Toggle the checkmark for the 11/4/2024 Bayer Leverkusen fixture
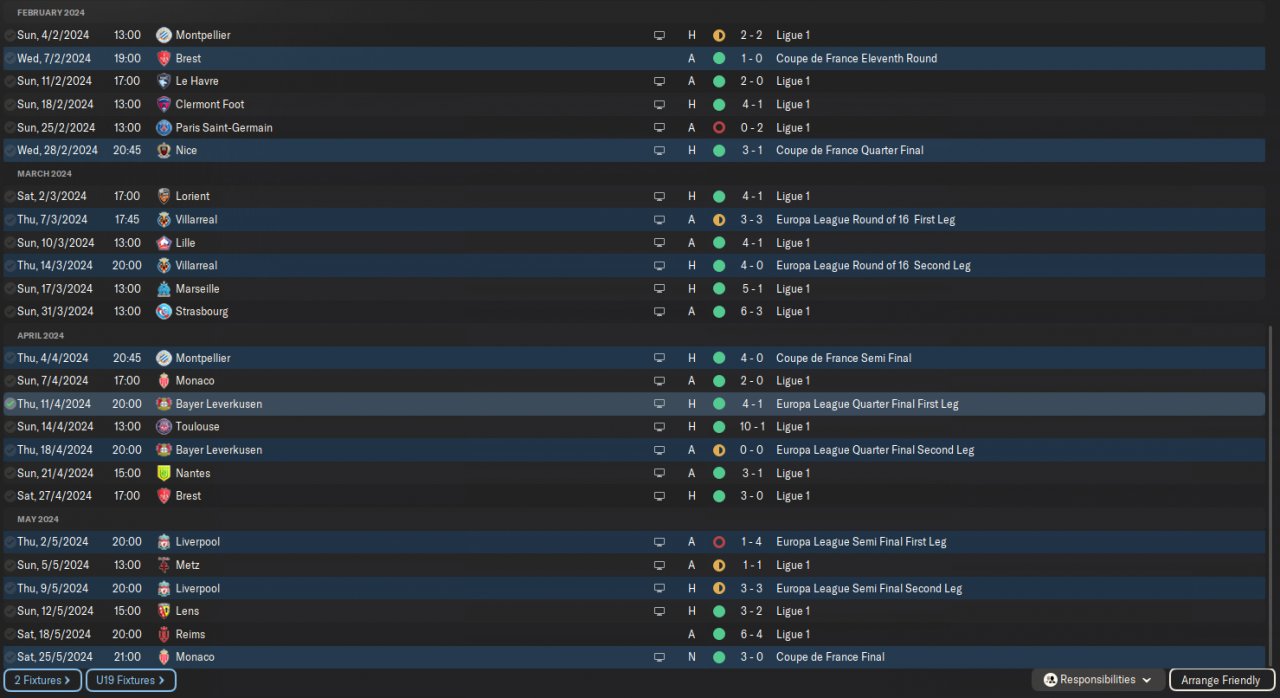Image resolution: width=1280 pixels, height=698 pixels. [x=10, y=404]
